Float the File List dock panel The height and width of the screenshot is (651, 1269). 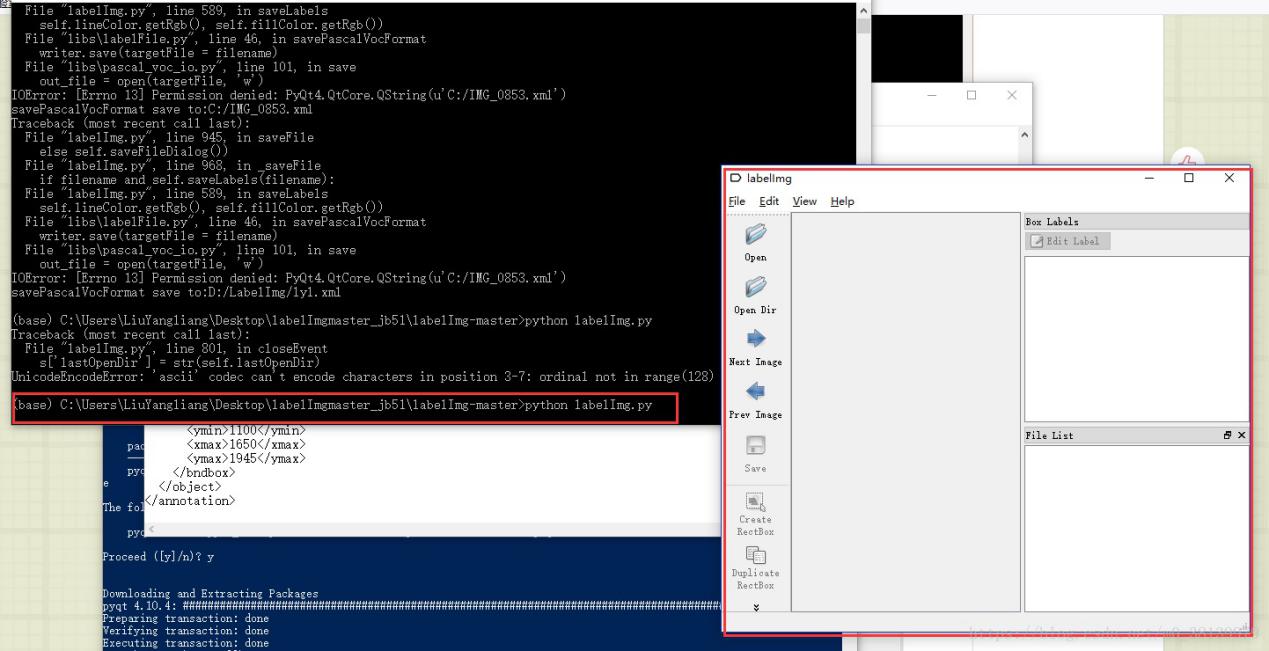1227,436
